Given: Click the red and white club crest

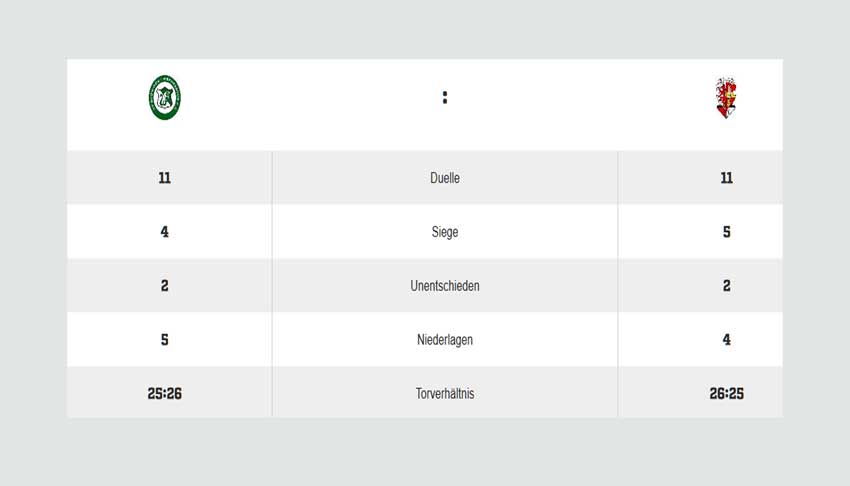Looking at the screenshot, I should (x=726, y=98).
